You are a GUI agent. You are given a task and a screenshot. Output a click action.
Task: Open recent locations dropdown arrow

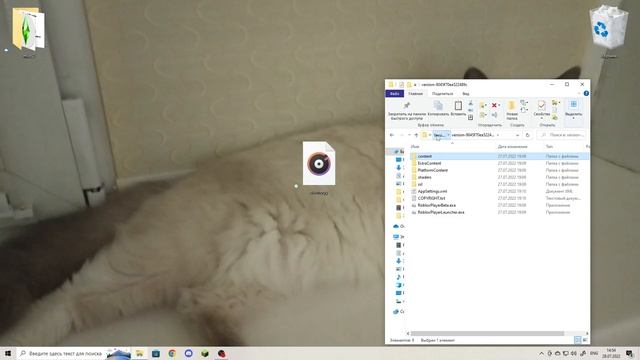click(x=409, y=135)
